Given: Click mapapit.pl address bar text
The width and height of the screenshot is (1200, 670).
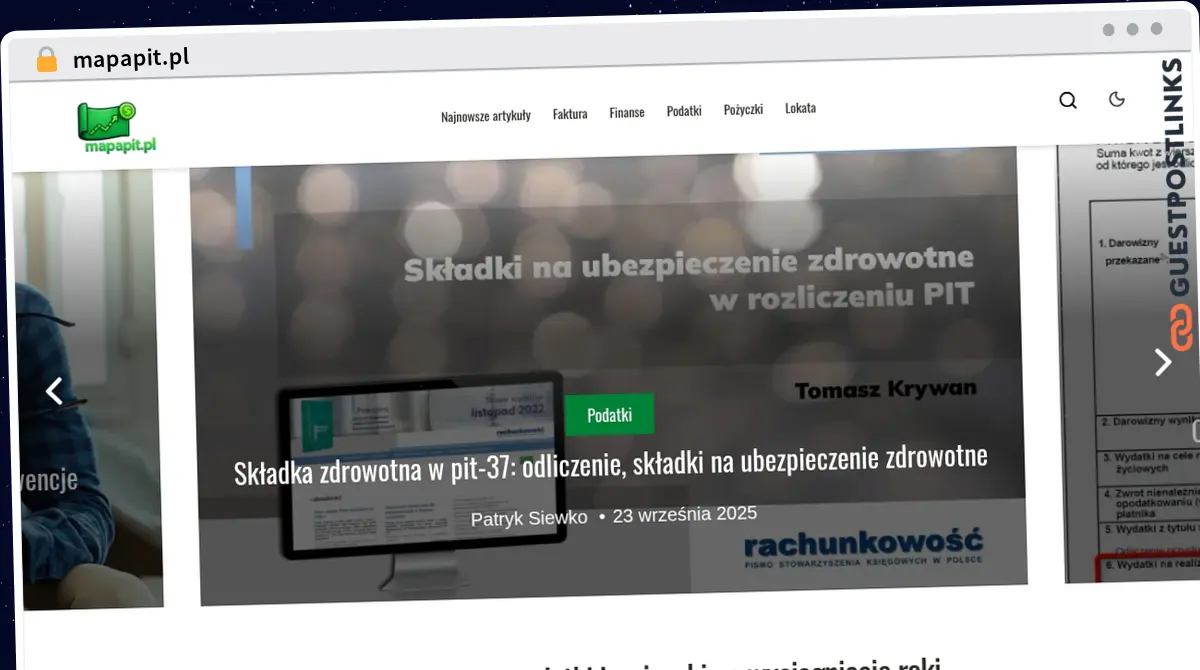Looking at the screenshot, I should pyautogui.click(x=131, y=59).
